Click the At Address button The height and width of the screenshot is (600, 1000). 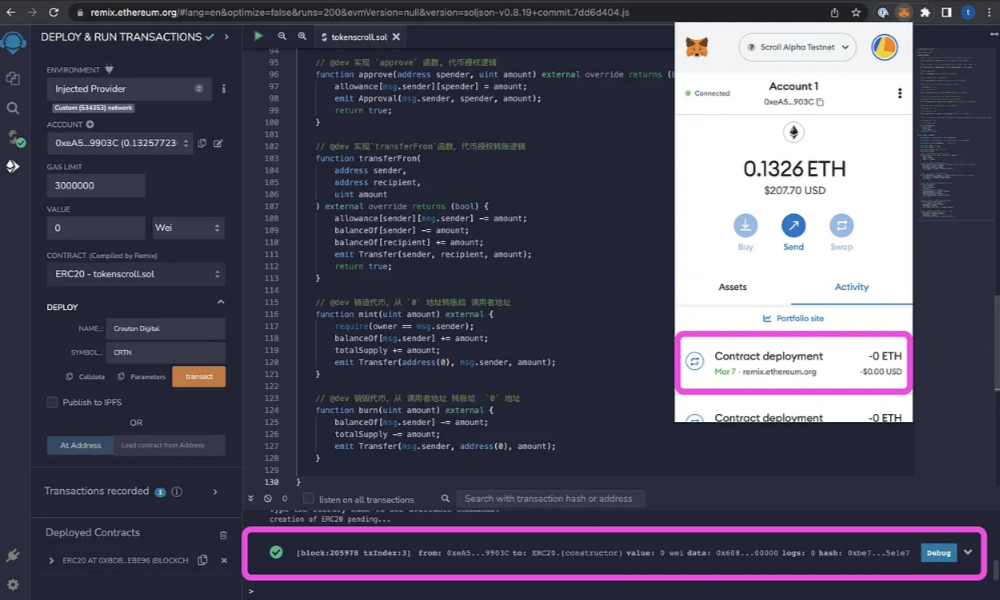click(x=80, y=445)
